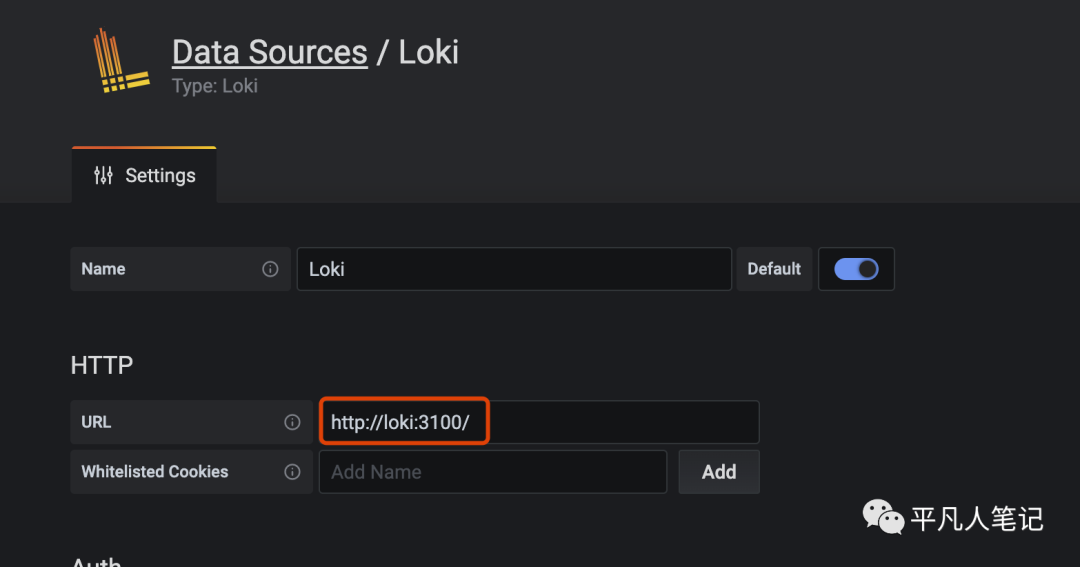Click the WeChat logo icon
Screen dimensions: 1080x567
(883, 517)
